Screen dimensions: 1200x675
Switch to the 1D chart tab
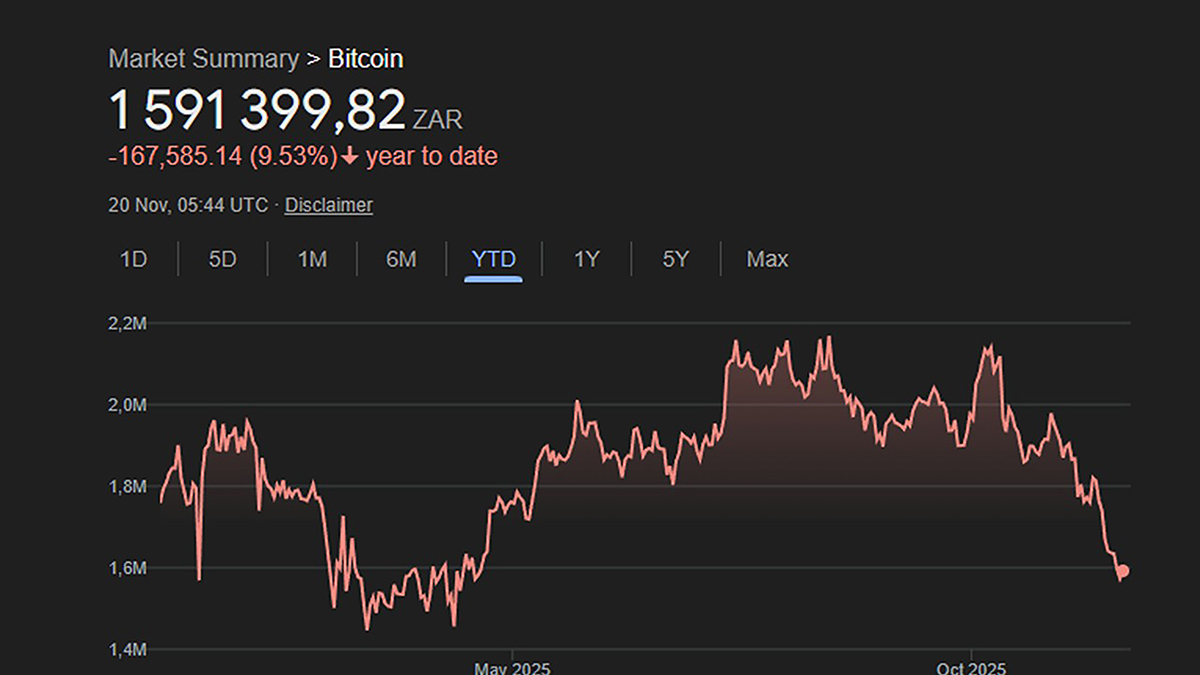pos(131,259)
